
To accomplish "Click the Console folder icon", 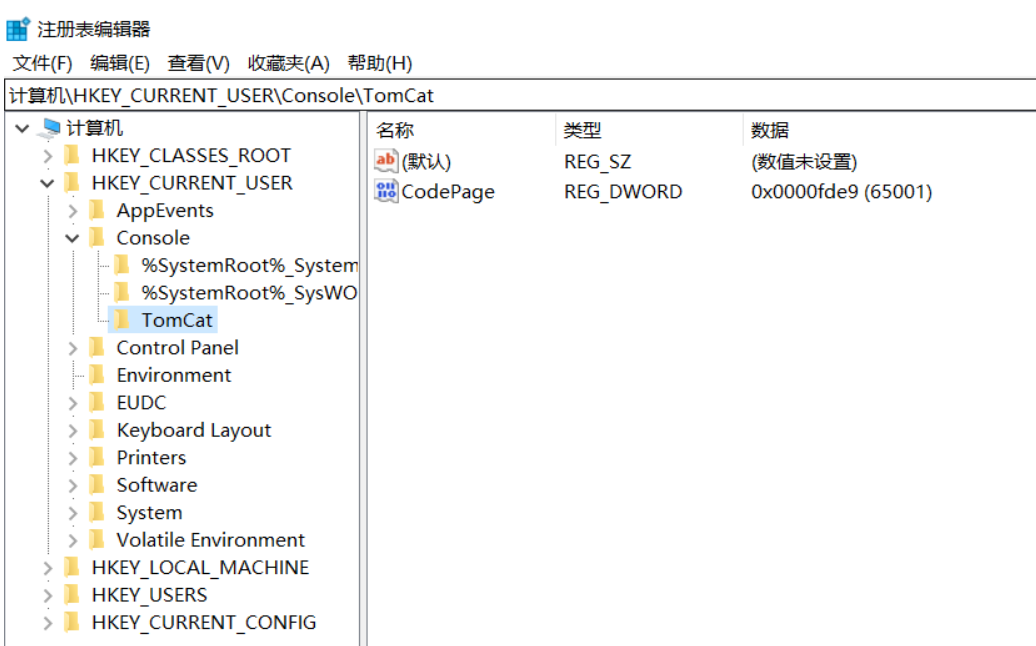I will [97, 238].
